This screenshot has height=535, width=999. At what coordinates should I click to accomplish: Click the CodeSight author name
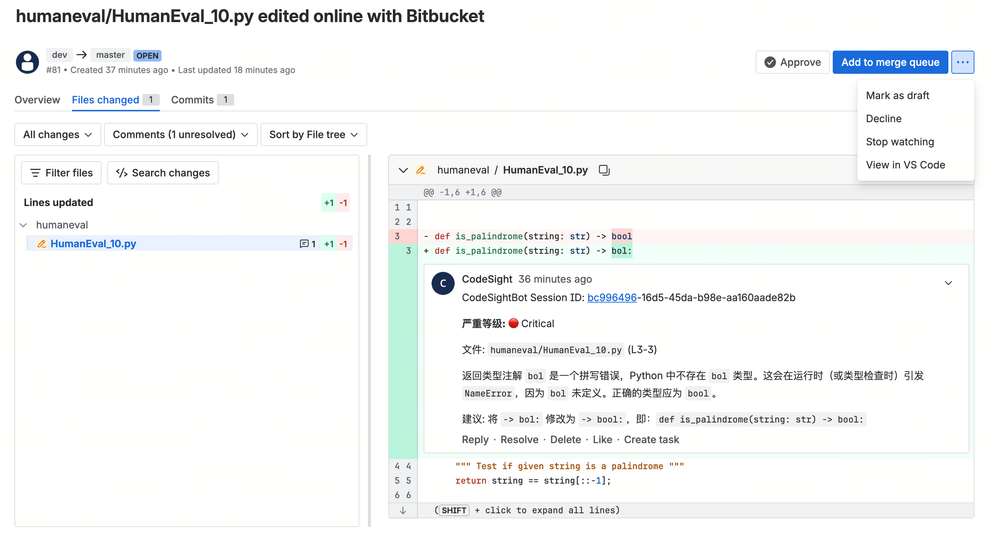tap(487, 279)
